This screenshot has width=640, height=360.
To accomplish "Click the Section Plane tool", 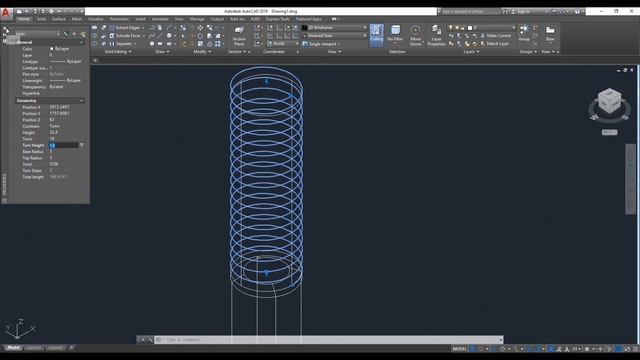I will click(239, 36).
